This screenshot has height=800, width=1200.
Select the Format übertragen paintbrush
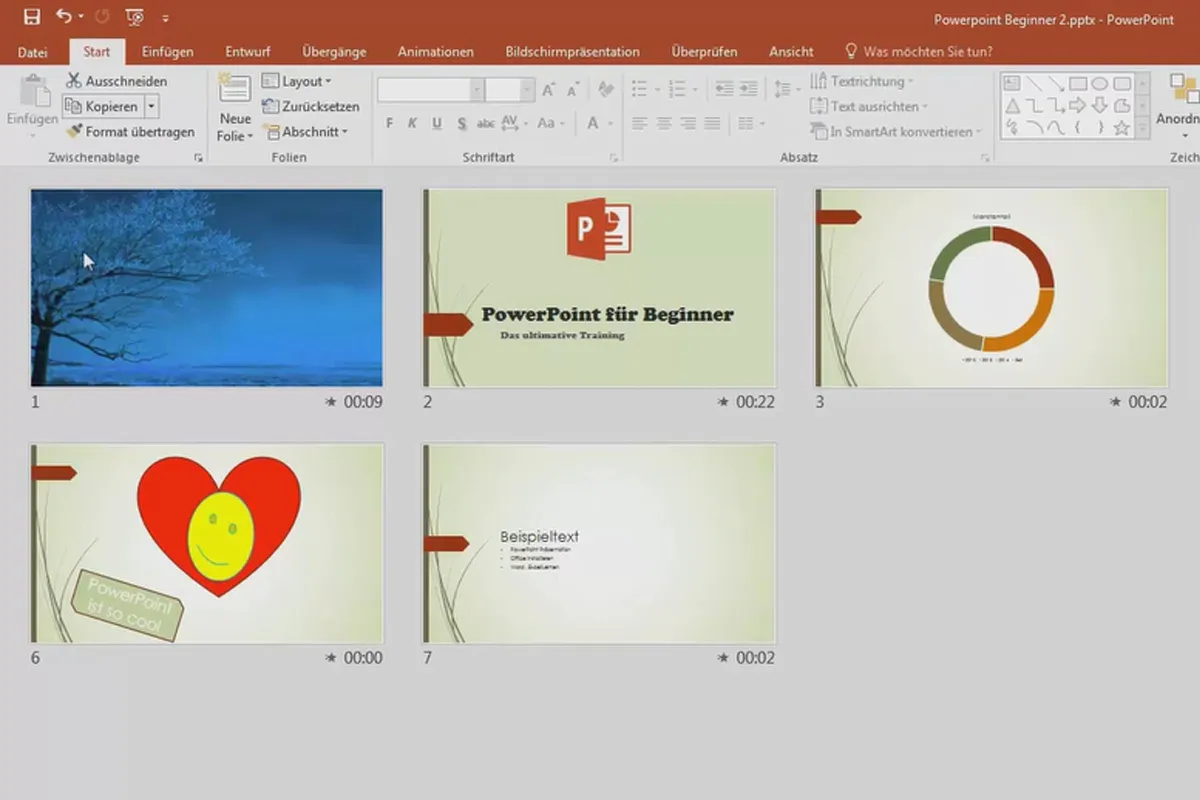click(x=130, y=131)
